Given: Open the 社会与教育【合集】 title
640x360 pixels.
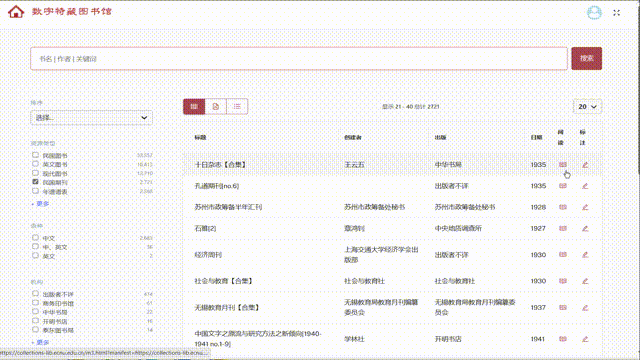Looking at the screenshot, I should click(x=224, y=281).
